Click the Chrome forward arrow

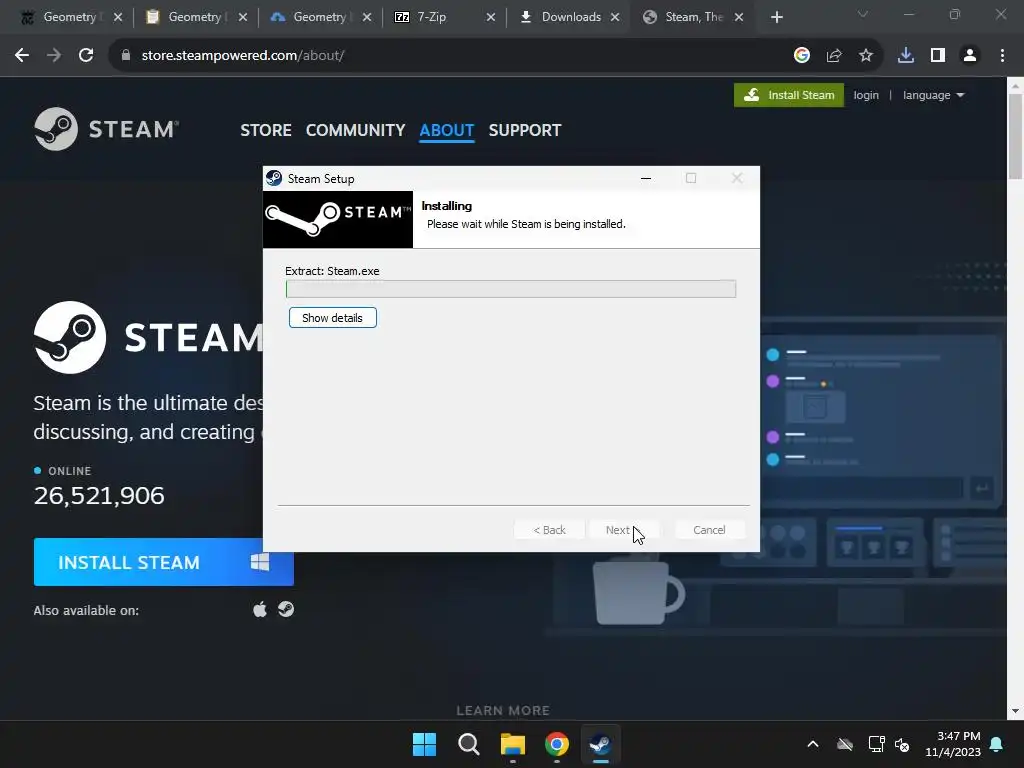click(54, 56)
